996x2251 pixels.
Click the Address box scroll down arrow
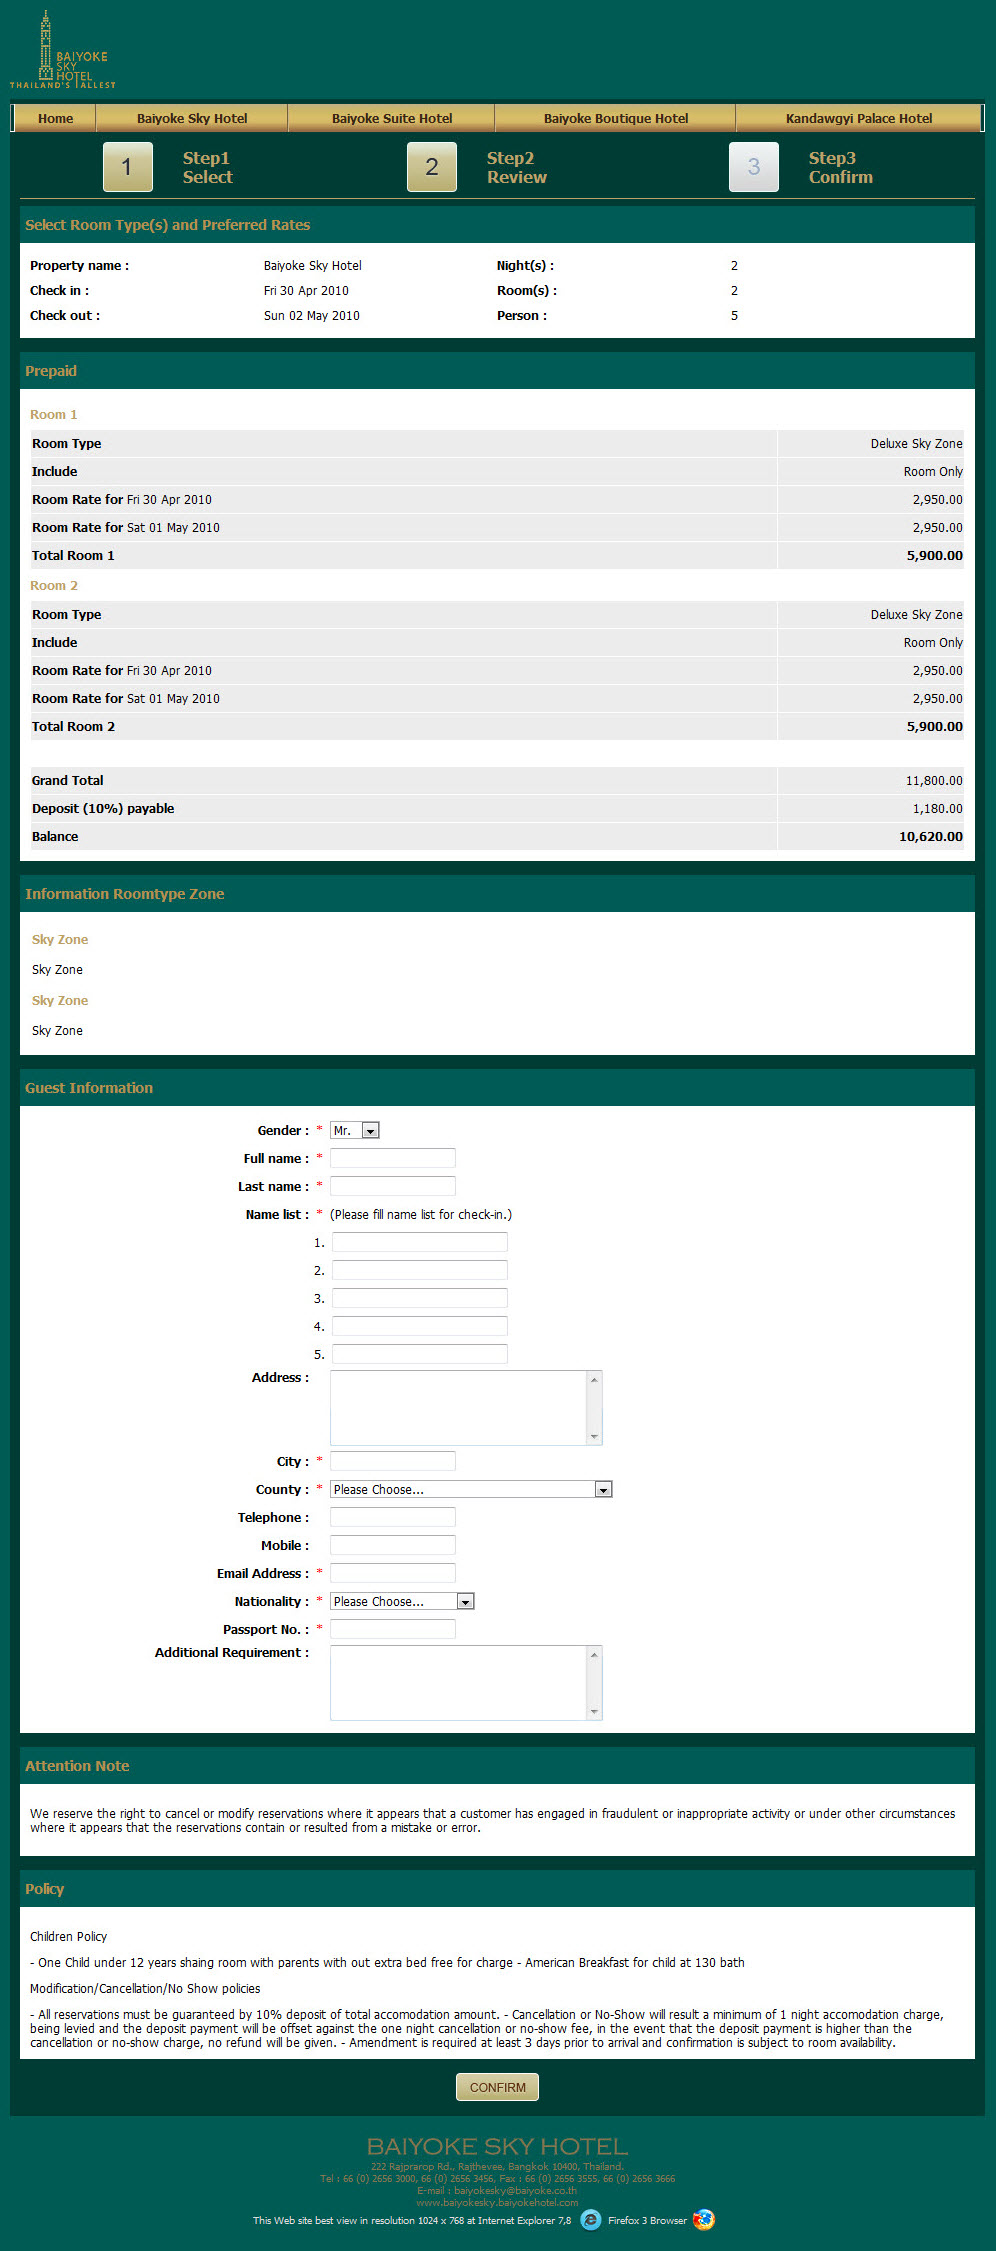click(594, 1436)
